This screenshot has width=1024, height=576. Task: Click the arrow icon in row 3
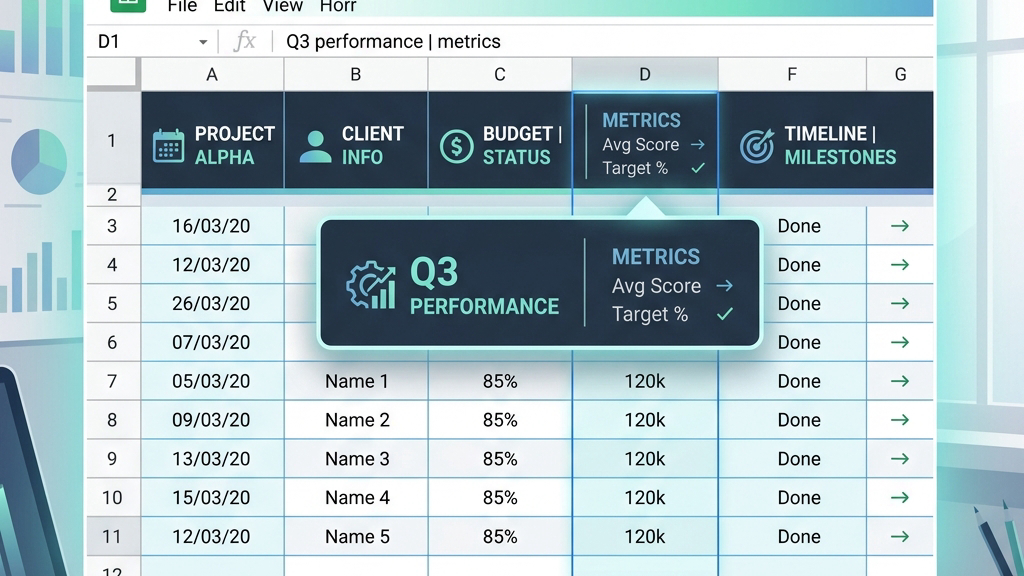[900, 226]
